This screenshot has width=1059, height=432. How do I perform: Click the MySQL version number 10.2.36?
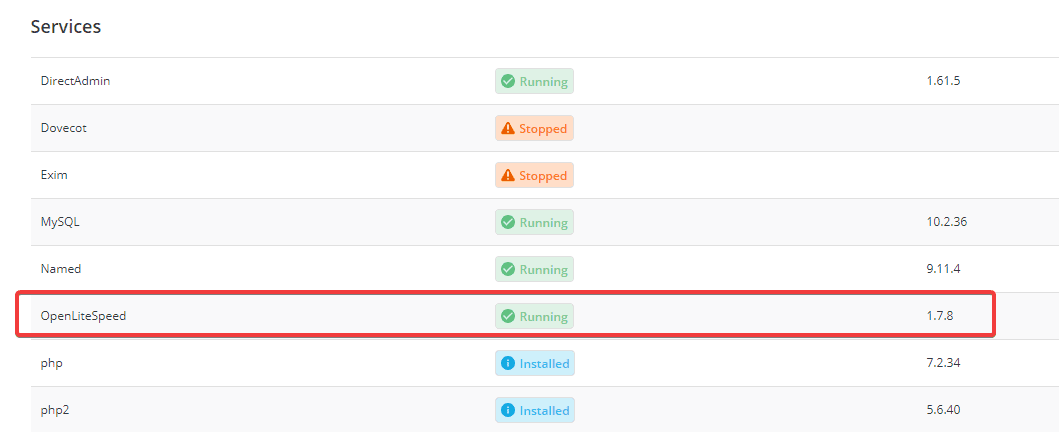pos(946,222)
